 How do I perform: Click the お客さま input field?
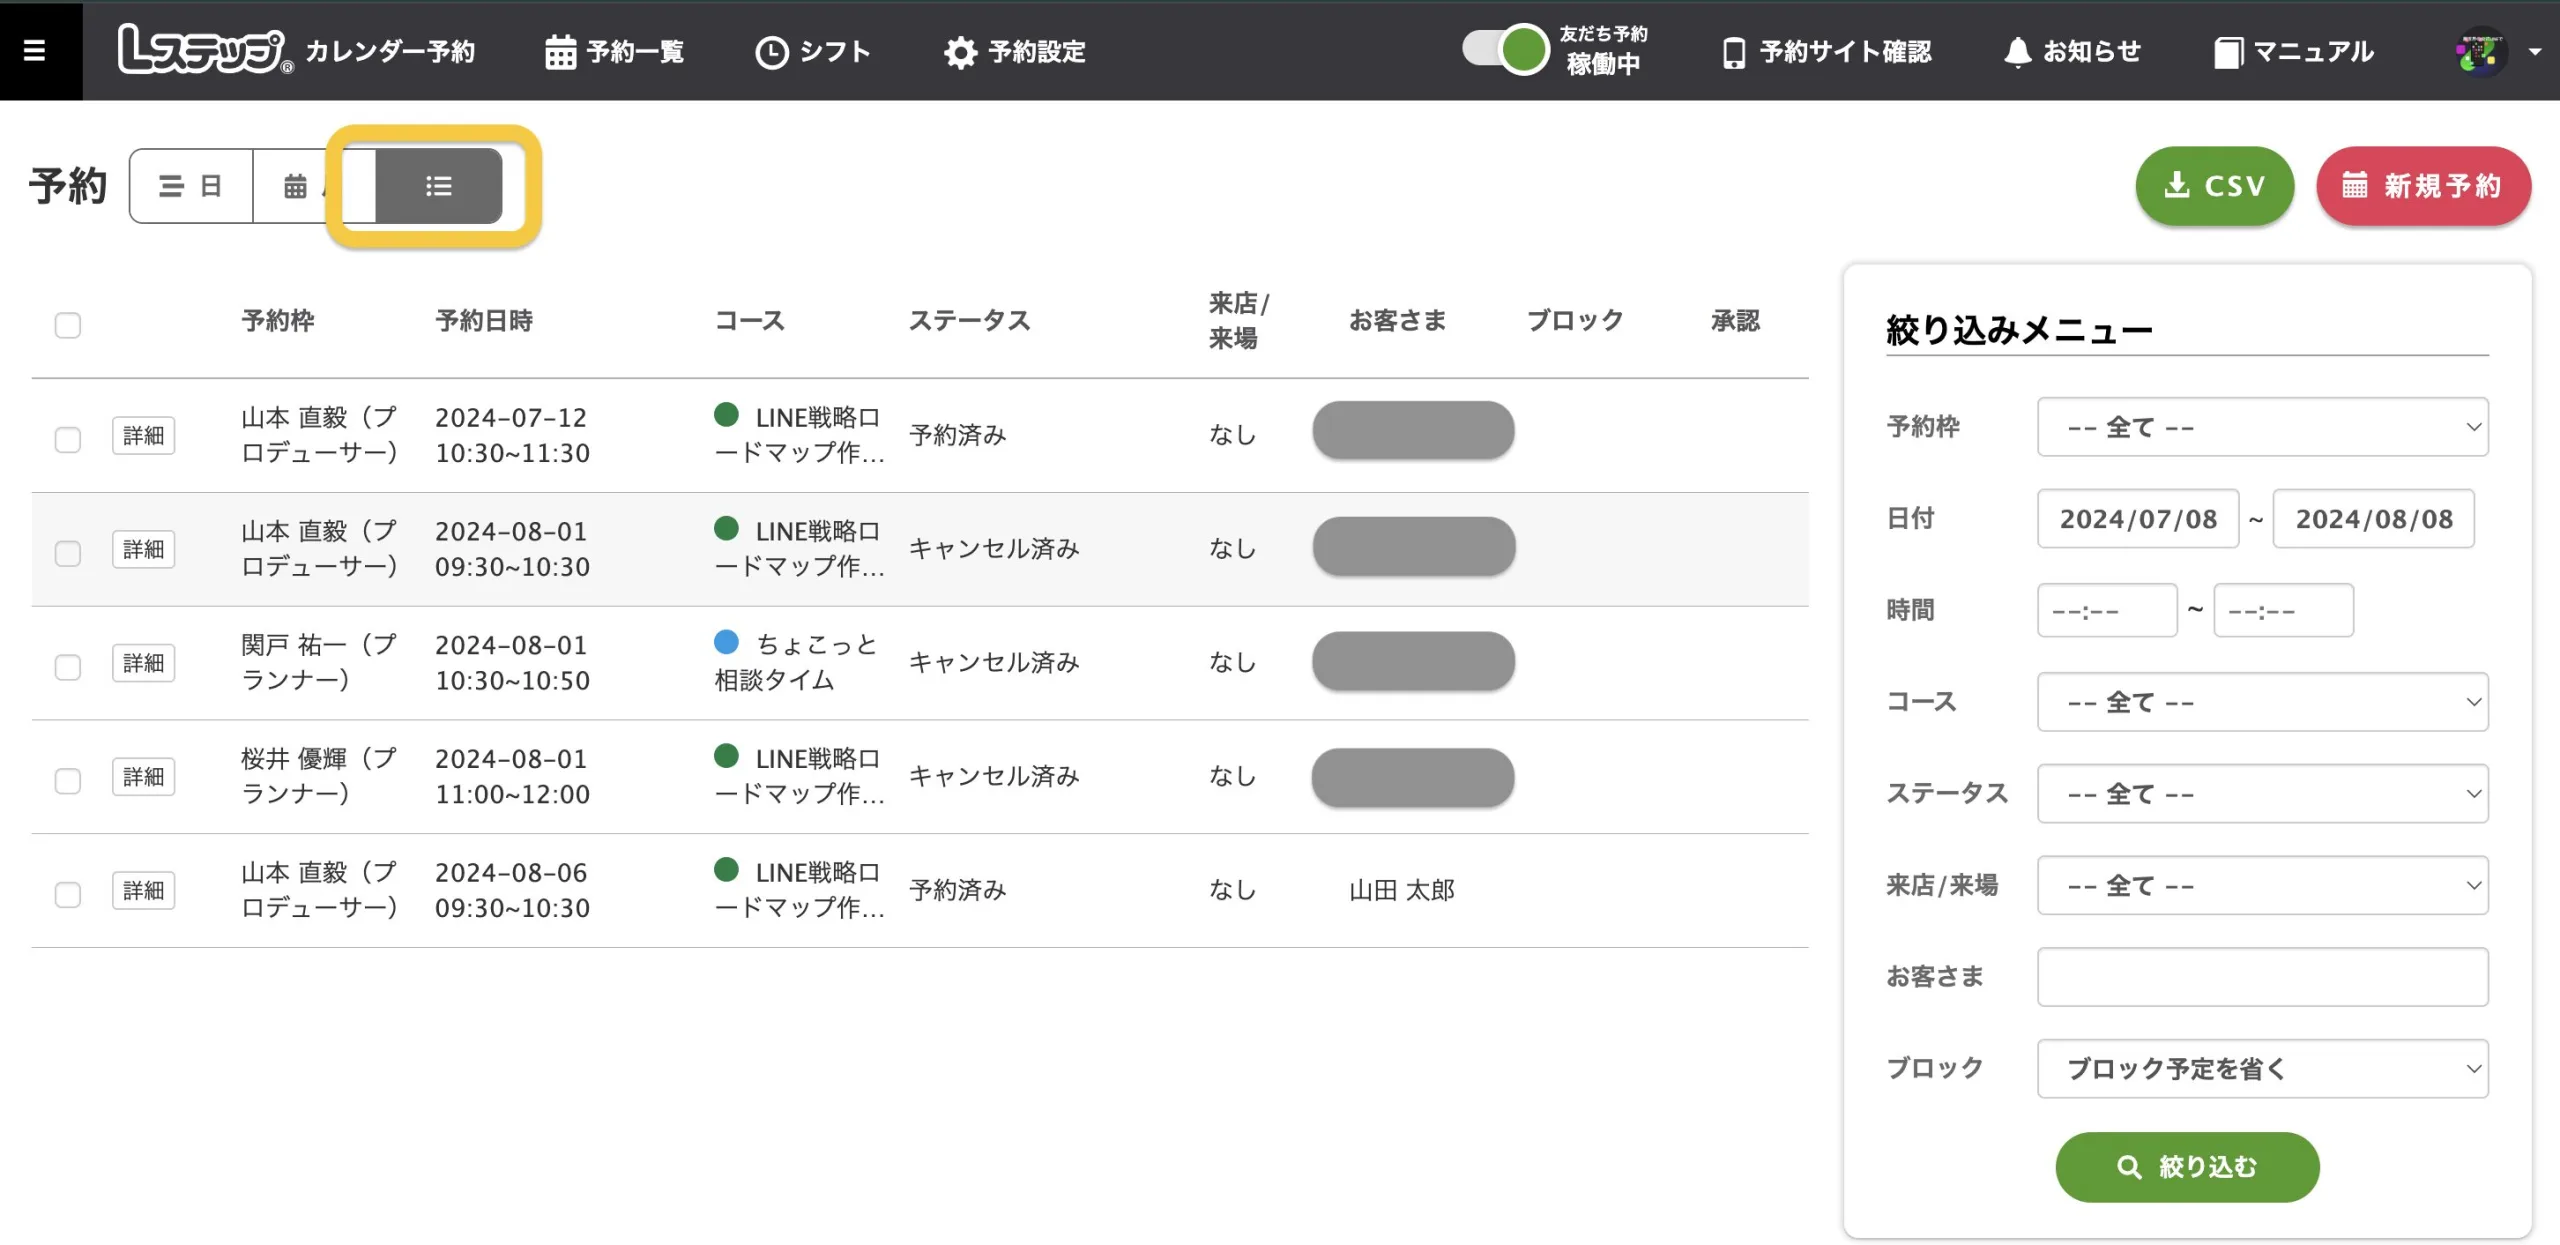pos(2268,977)
